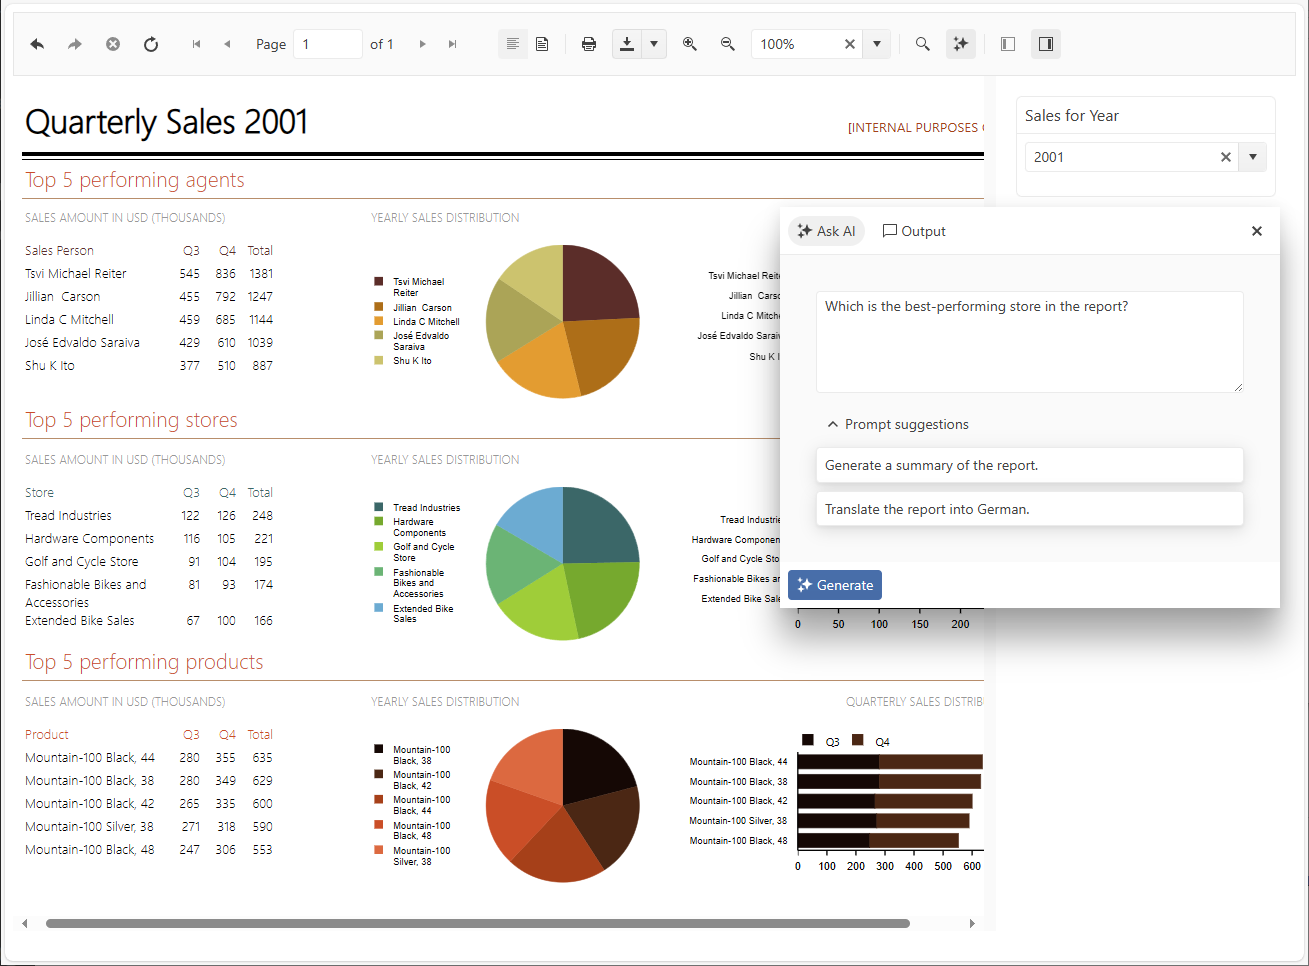
Task: Select the 'Translate the report into German' suggestion
Action: coord(1029,509)
